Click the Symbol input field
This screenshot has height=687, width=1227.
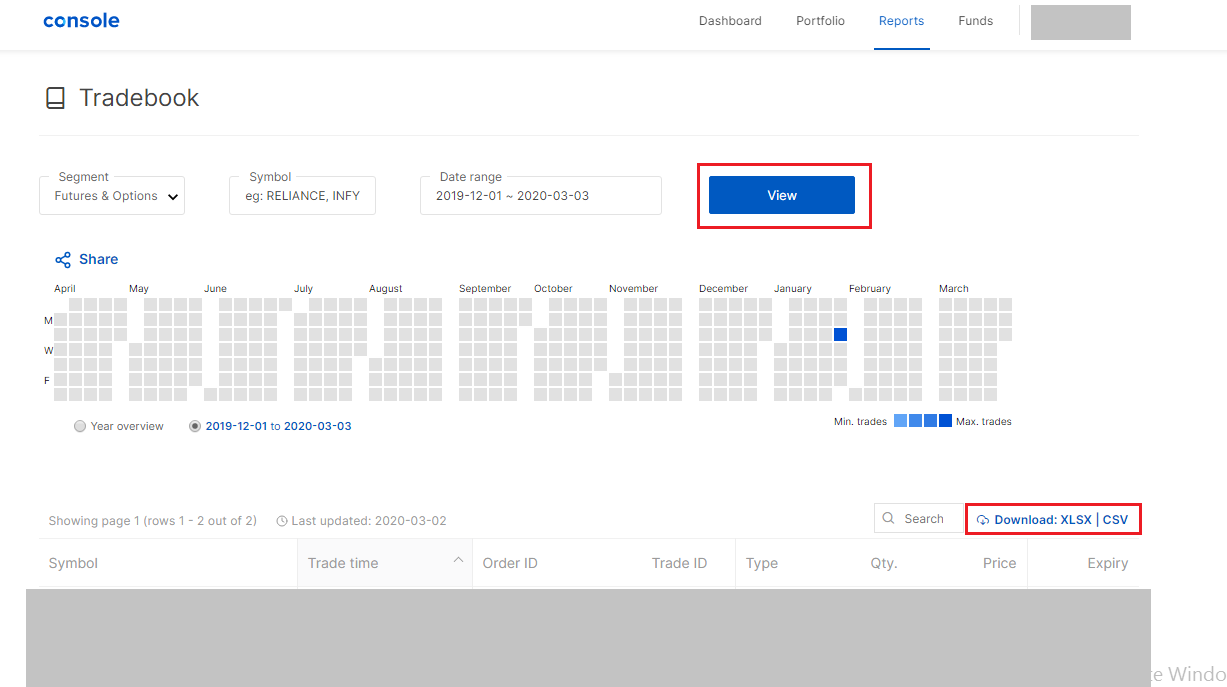[302, 195]
